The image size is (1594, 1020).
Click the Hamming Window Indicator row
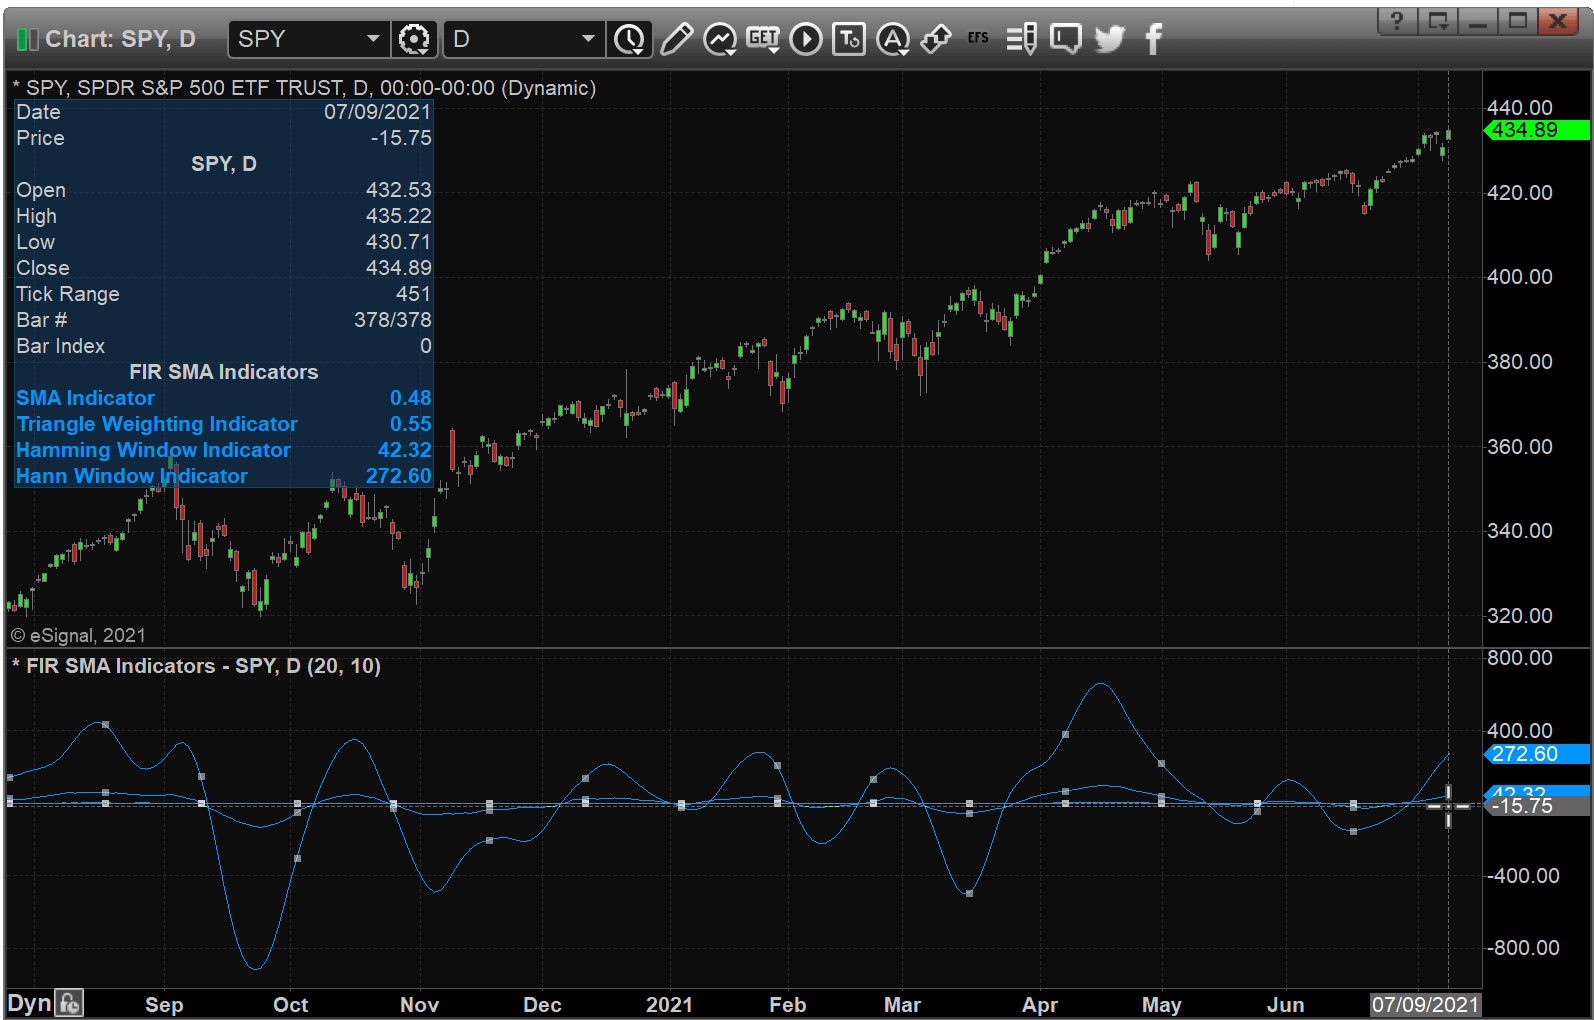(x=224, y=450)
